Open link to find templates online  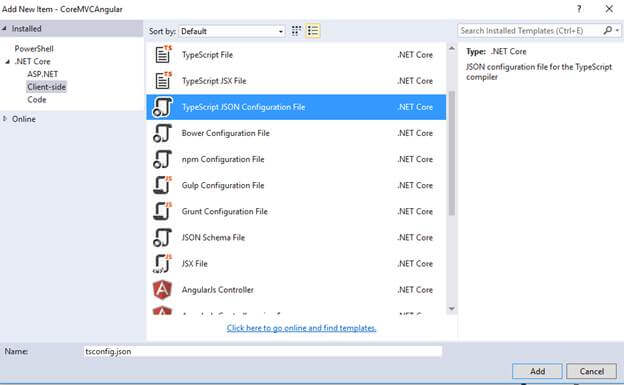[x=301, y=328]
